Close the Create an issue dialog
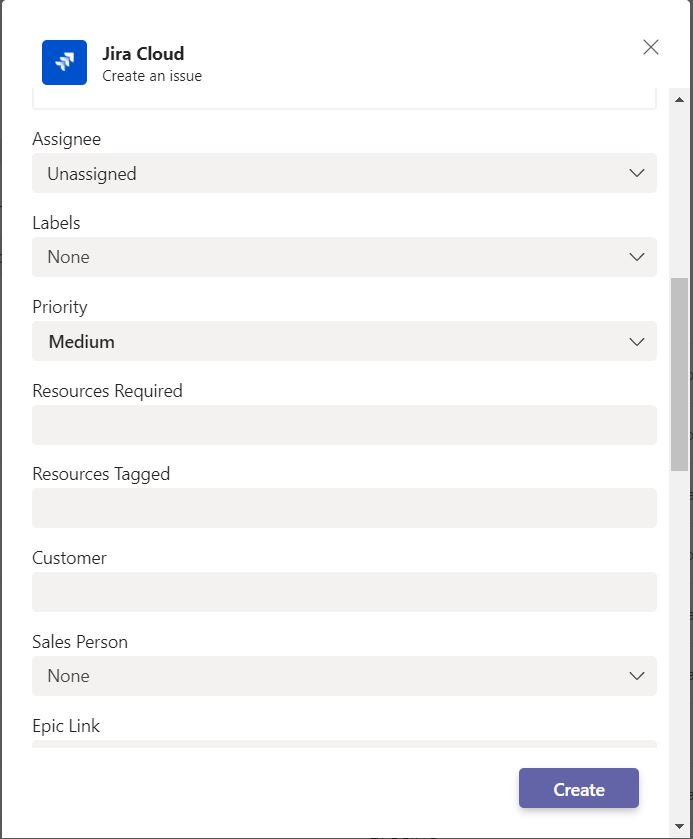The height and width of the screenshot is (839, 693). 650,47
